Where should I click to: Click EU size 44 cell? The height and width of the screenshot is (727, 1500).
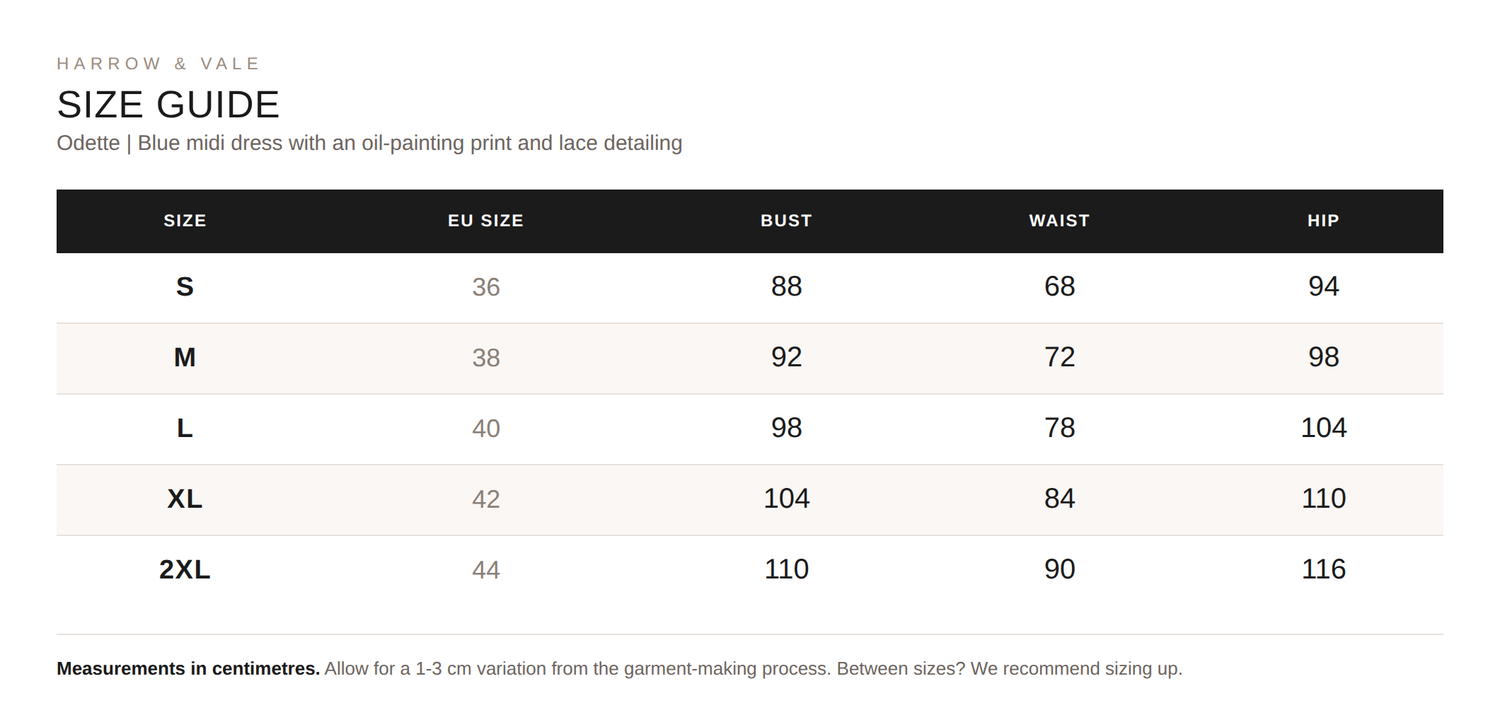pyautogui.click(x=486, y=570)
